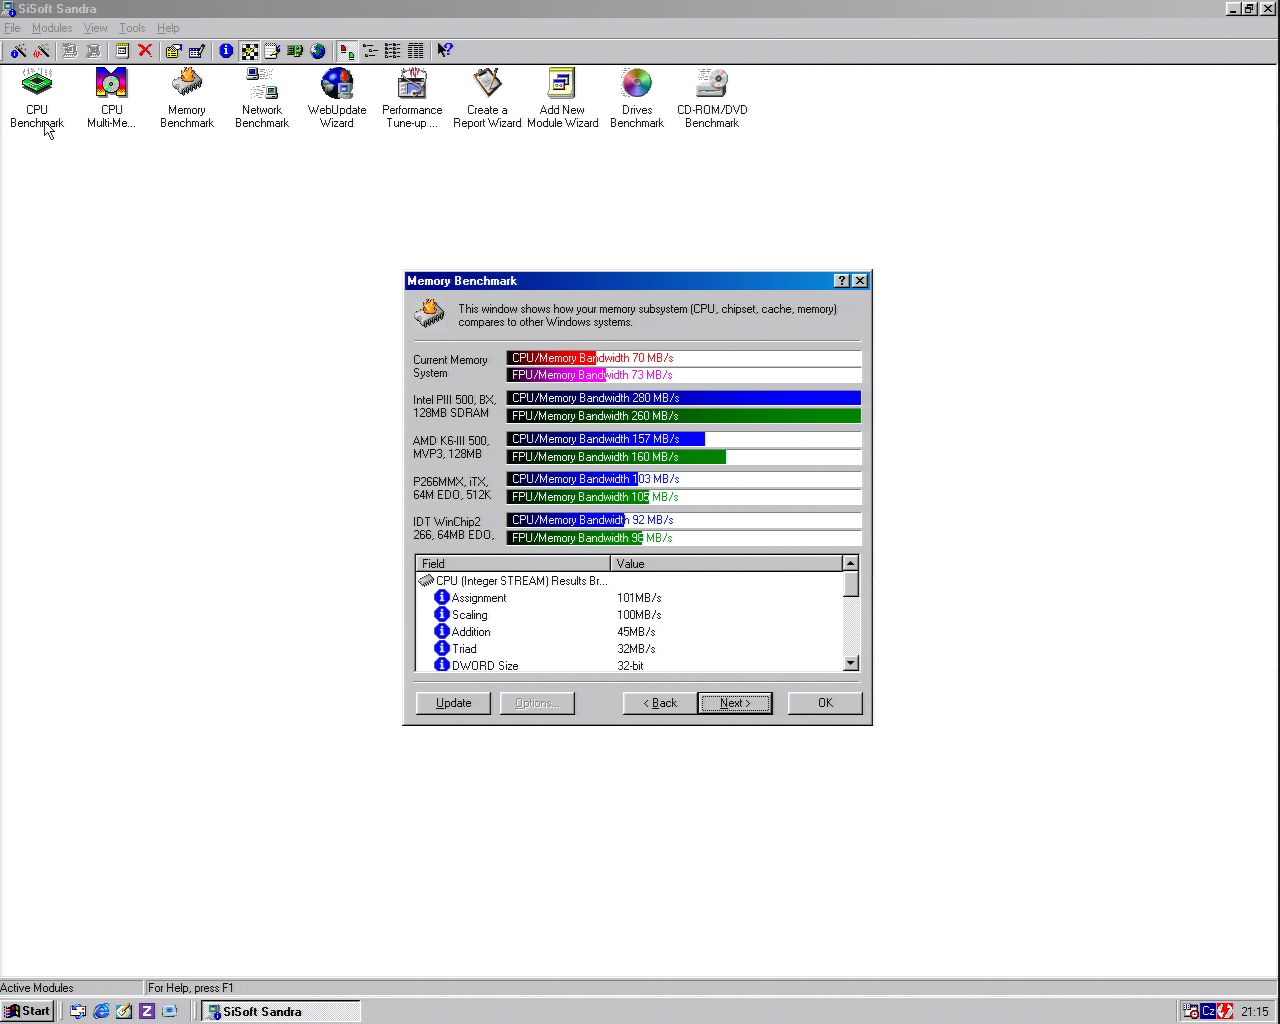This screenshot has width=1280, height=1024.
Task: Click the results list scroll-down arrow
Action: tap(850, 663)
